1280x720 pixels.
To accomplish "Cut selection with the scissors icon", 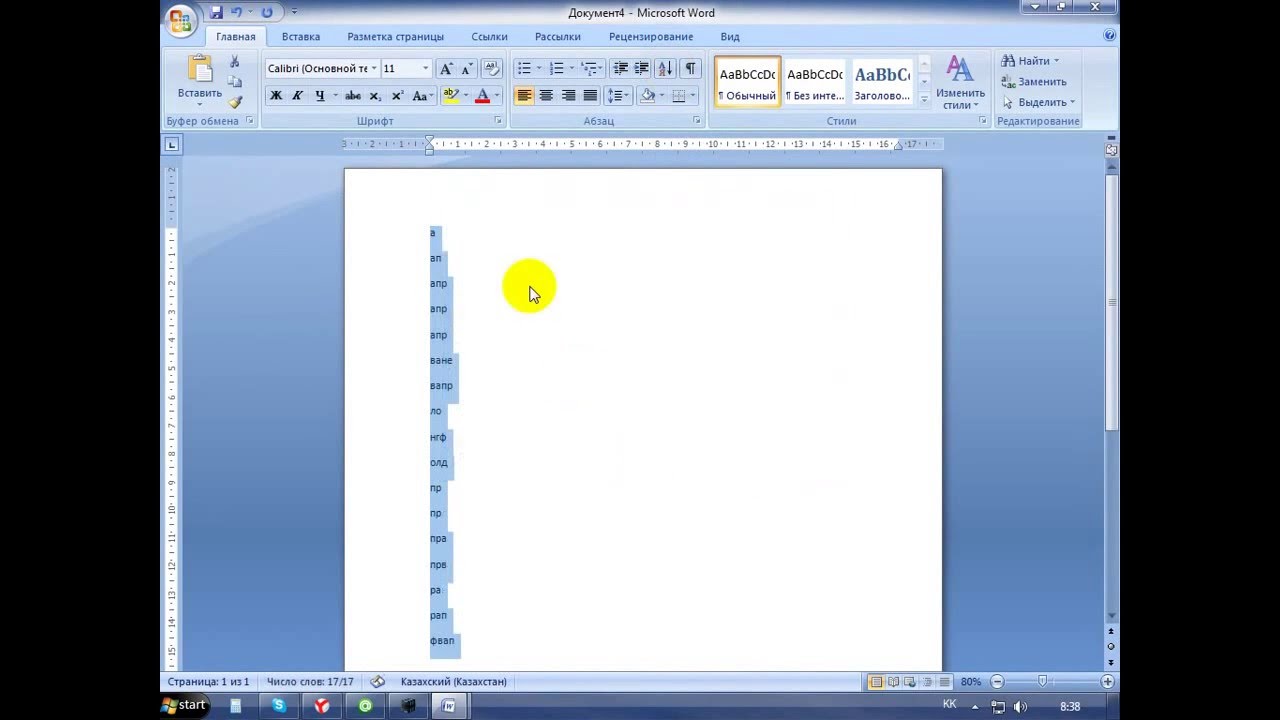I will point(235,62).
